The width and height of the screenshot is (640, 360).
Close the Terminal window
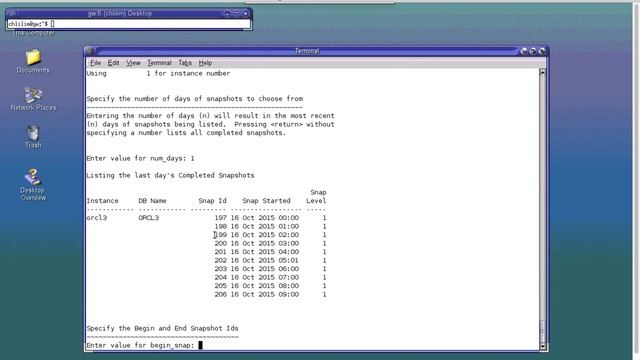tap(542, 51)
